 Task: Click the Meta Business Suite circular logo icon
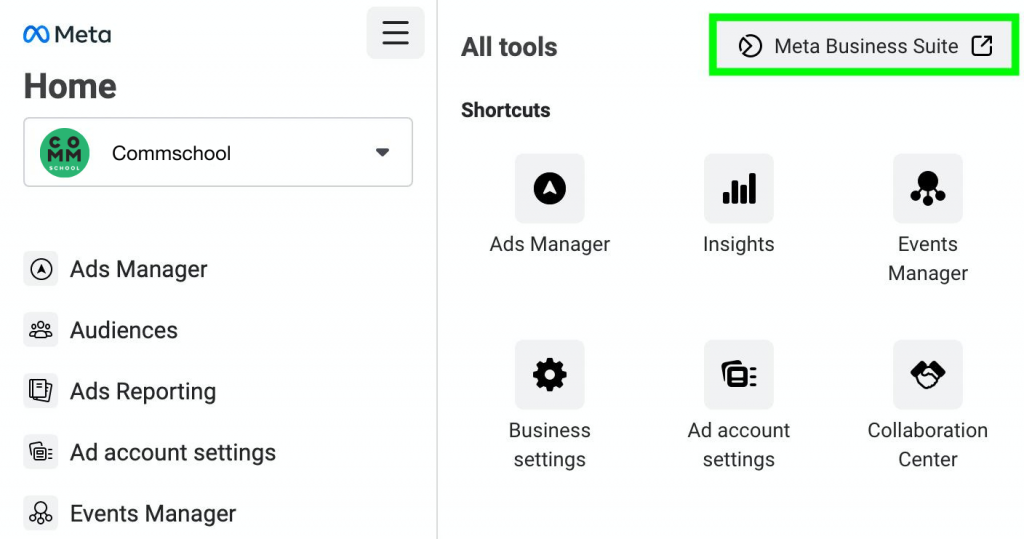(750, 46)
